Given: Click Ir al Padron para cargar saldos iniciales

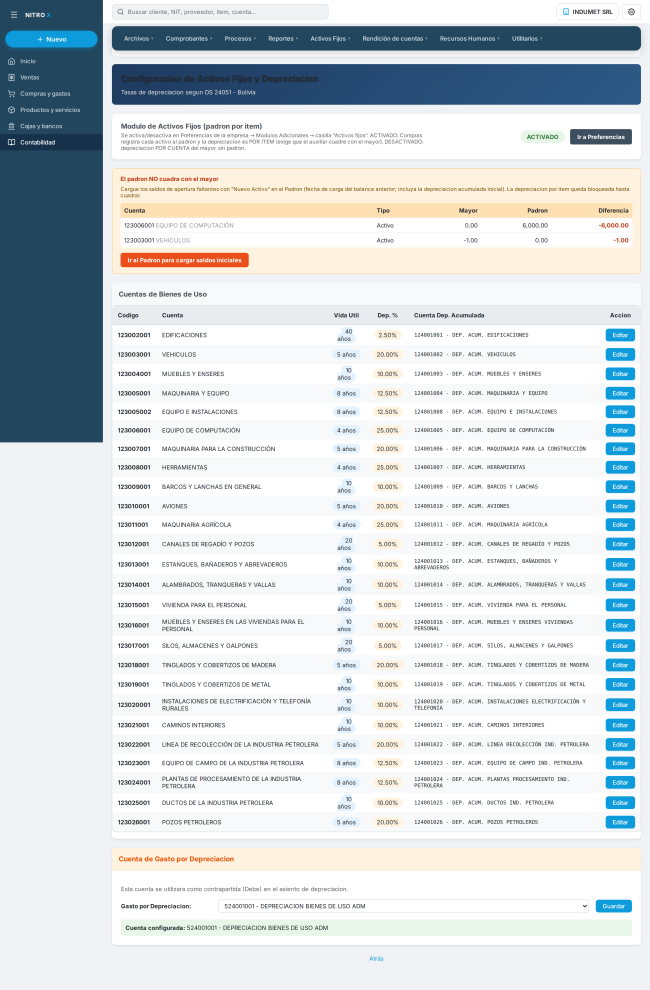Looking at the screenshot, I should click(184, 260).
